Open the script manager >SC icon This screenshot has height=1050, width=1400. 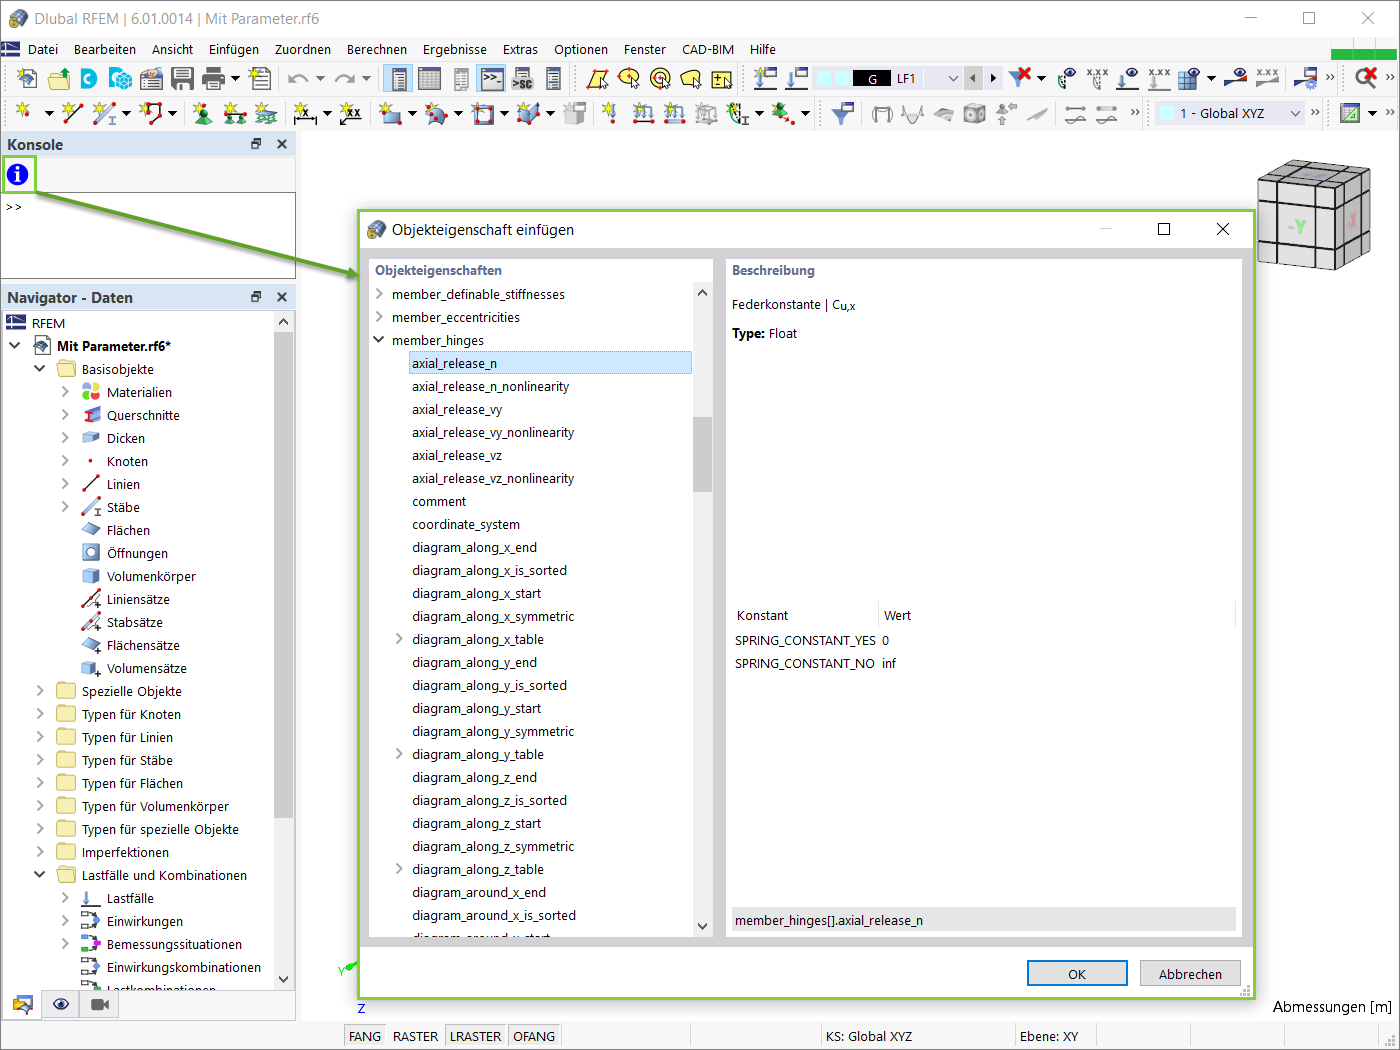(x=522, y=78)
